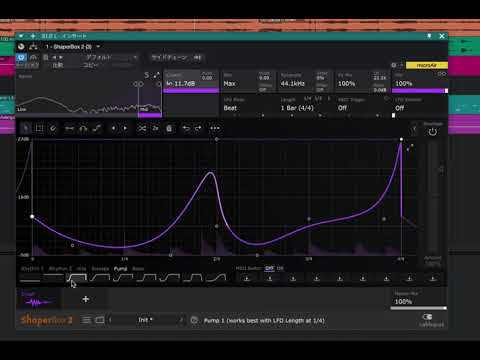Click the top peak node near wave end

401,139
